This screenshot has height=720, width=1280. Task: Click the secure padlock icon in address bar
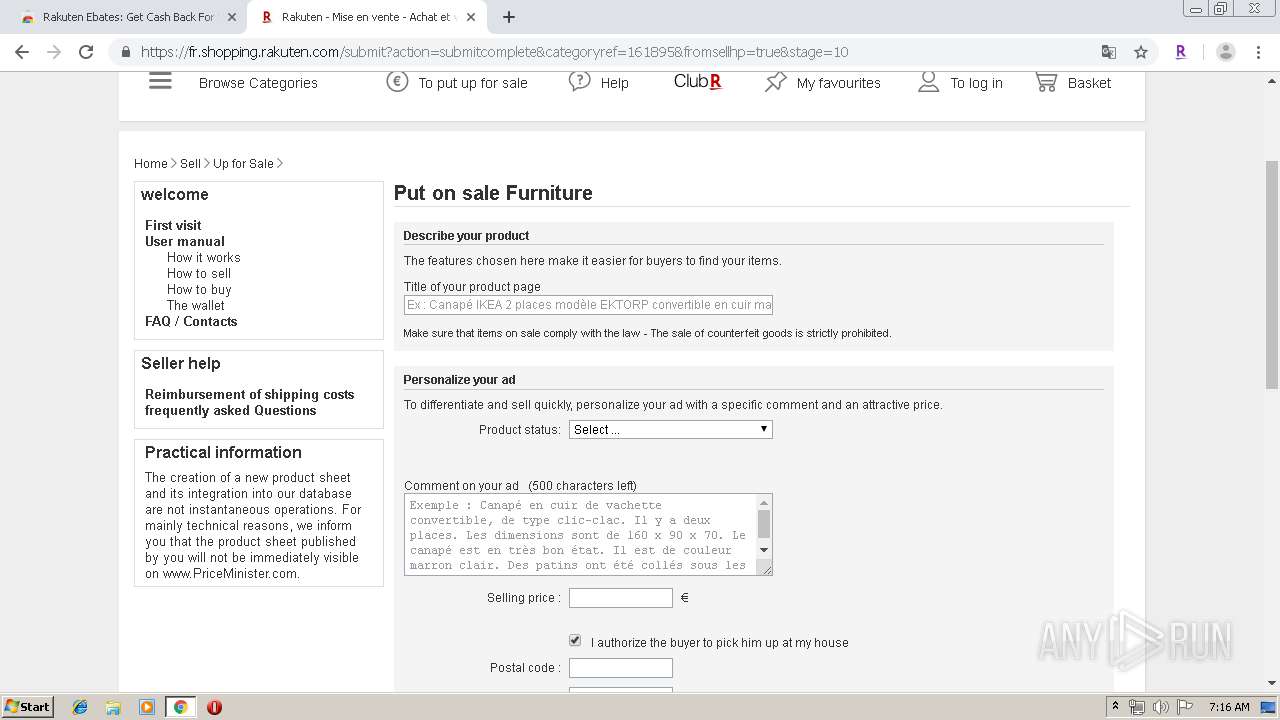126,52
